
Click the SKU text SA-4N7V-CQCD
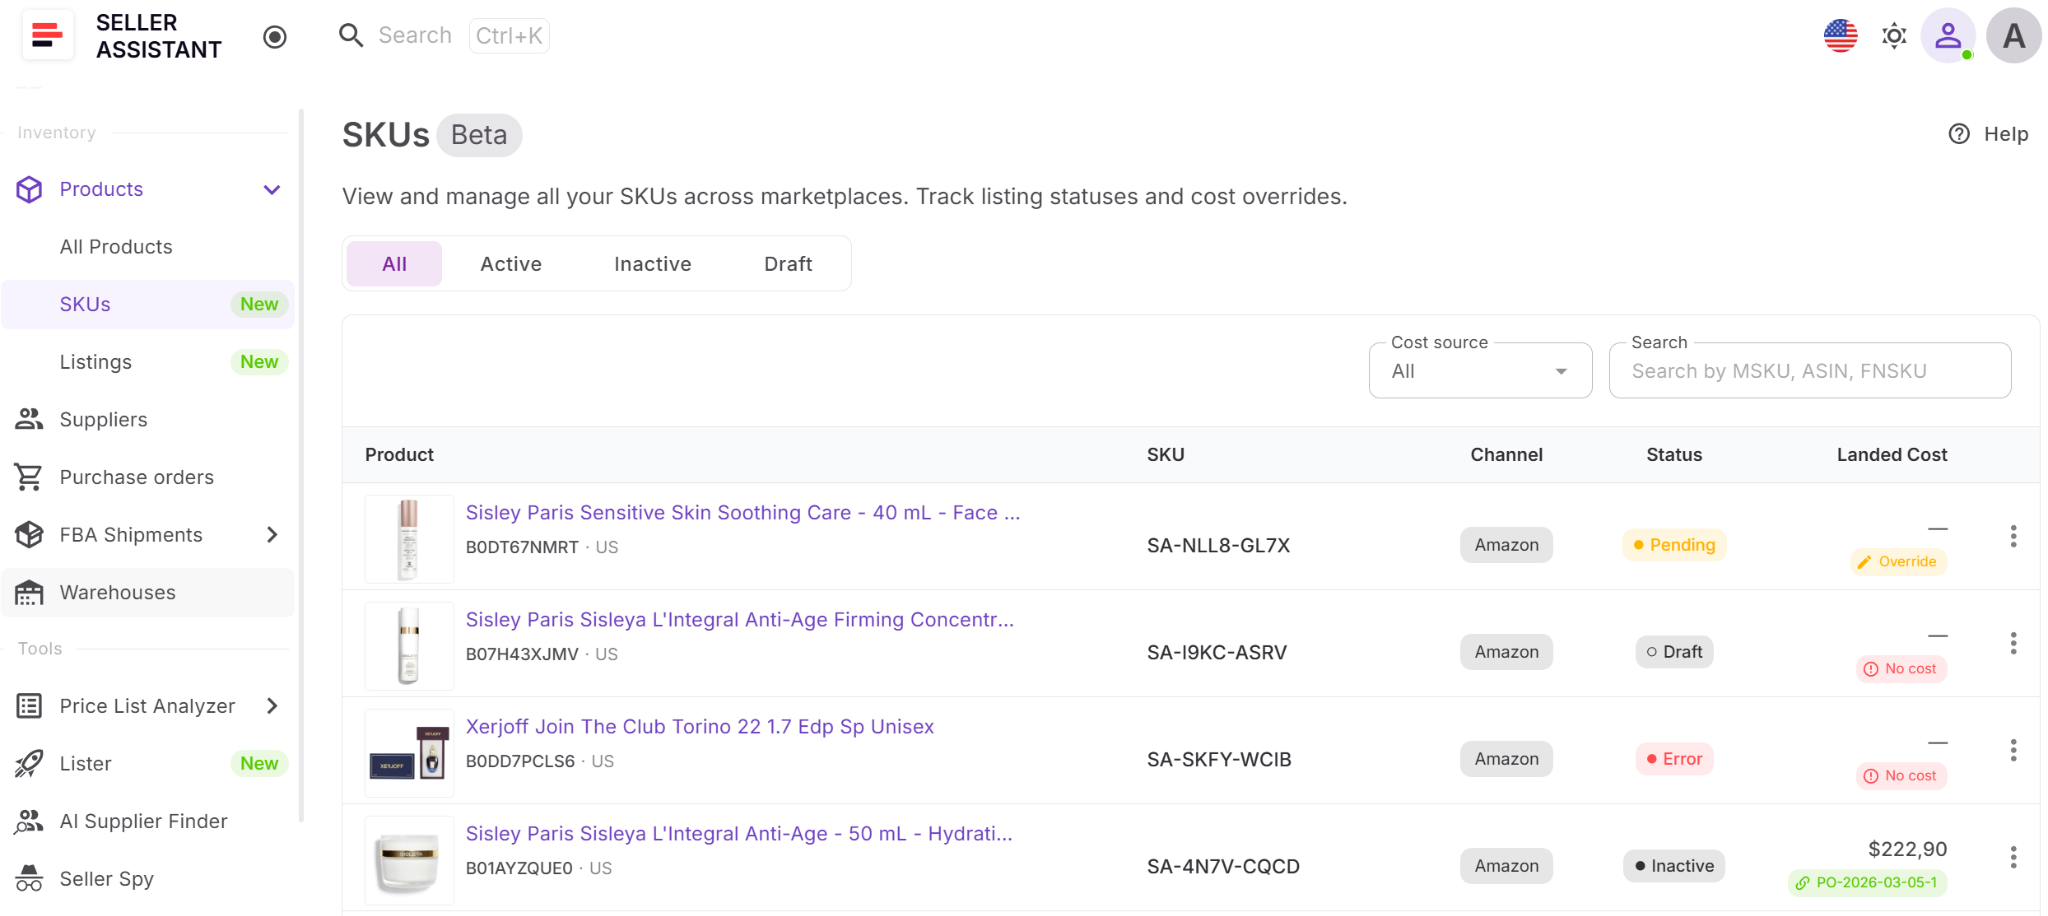pos(1223,867)
